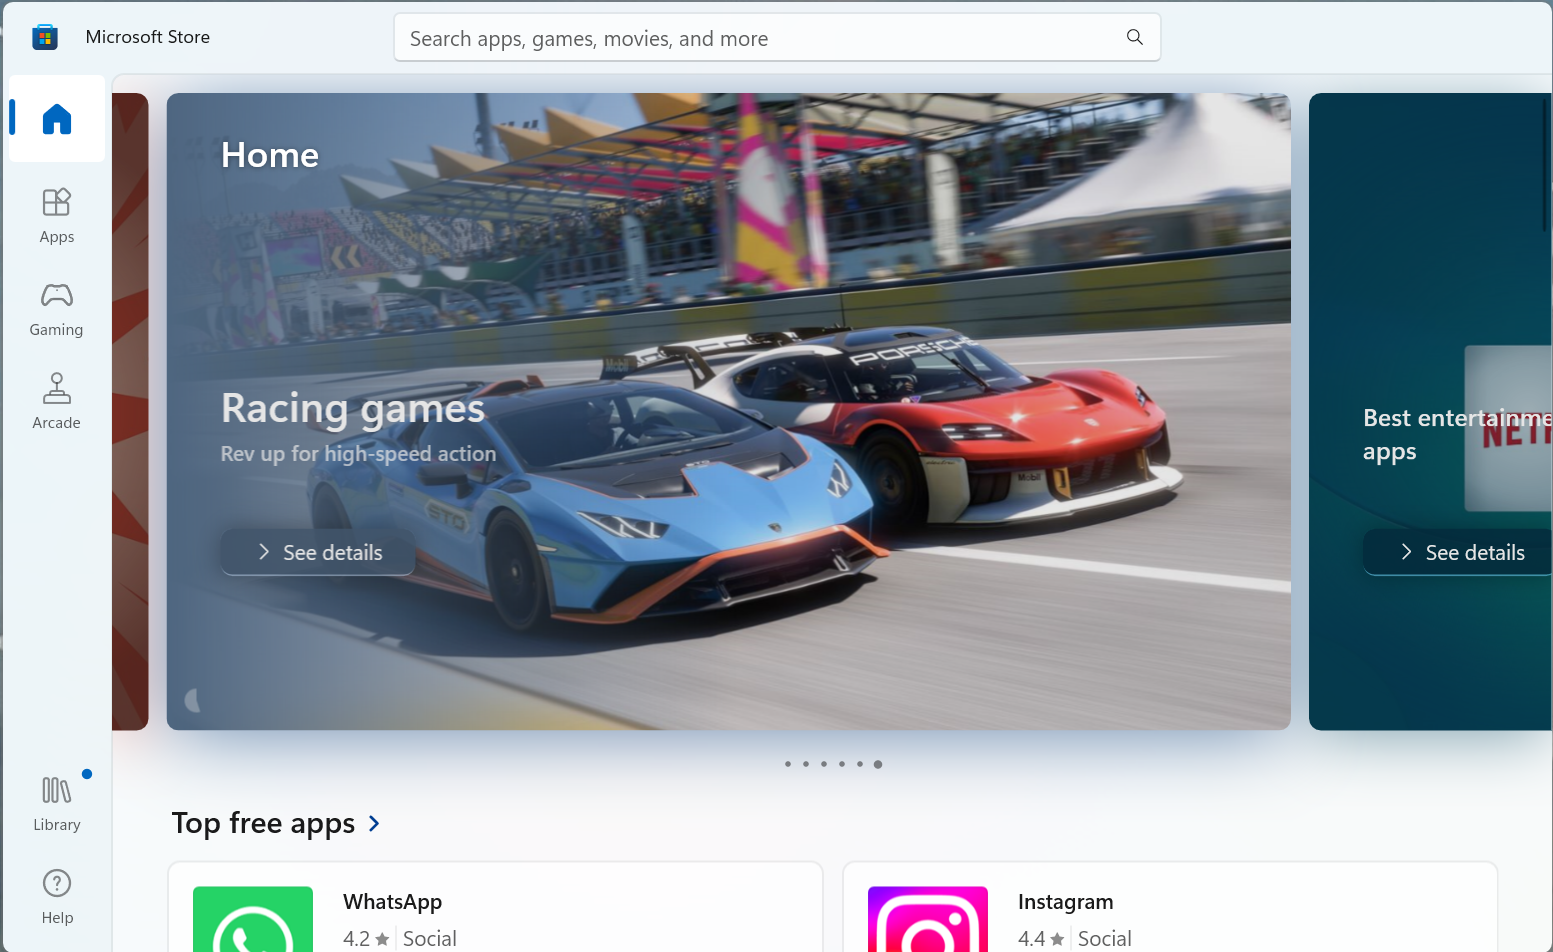Click the Instagram 4.4 star rating
The image size is (1553, 952).
[x=1041, y=938]
